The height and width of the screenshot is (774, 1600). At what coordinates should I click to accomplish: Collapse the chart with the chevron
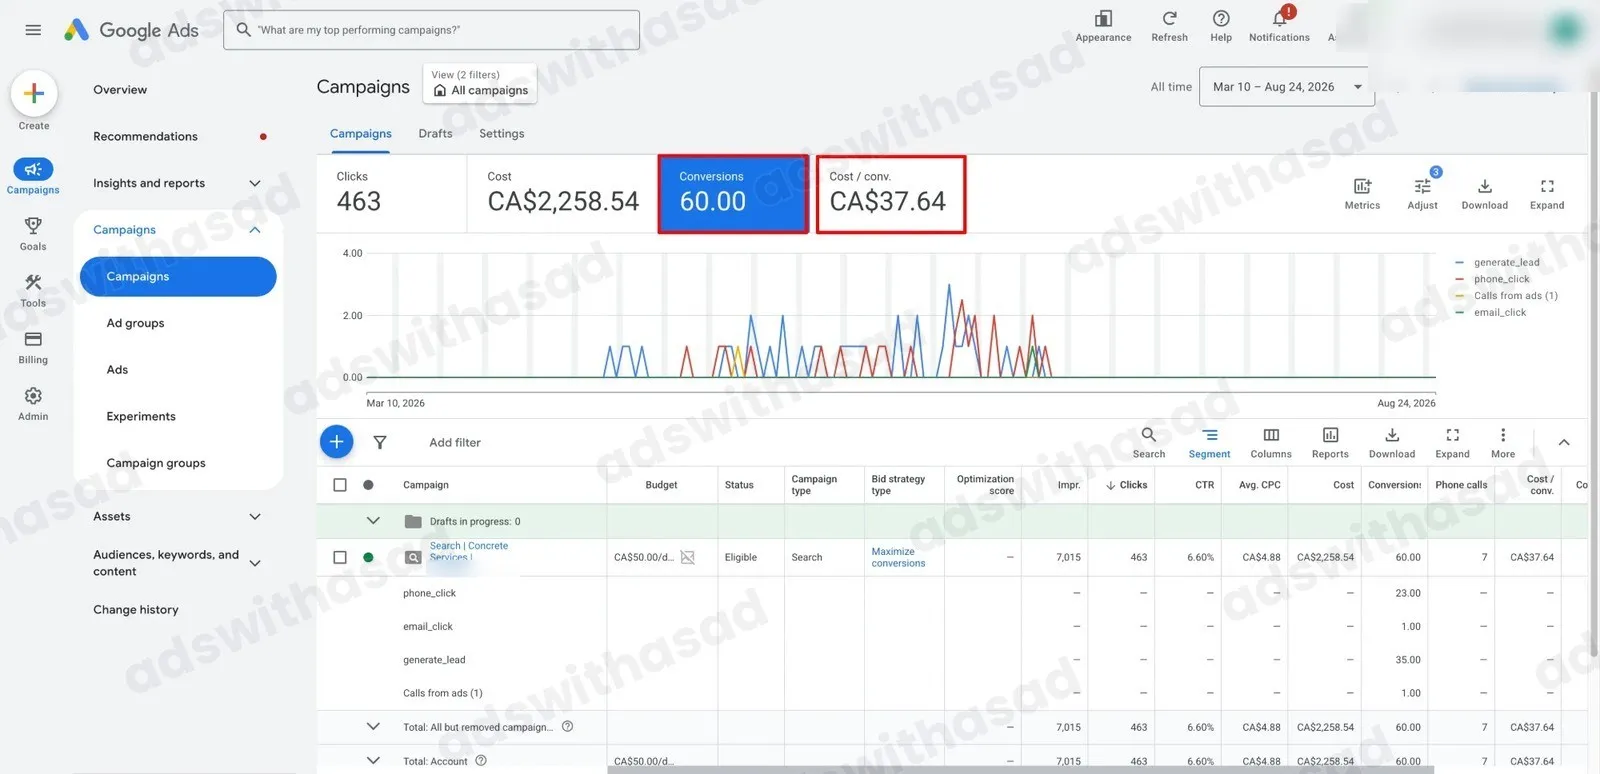[x=1564, y=442]
